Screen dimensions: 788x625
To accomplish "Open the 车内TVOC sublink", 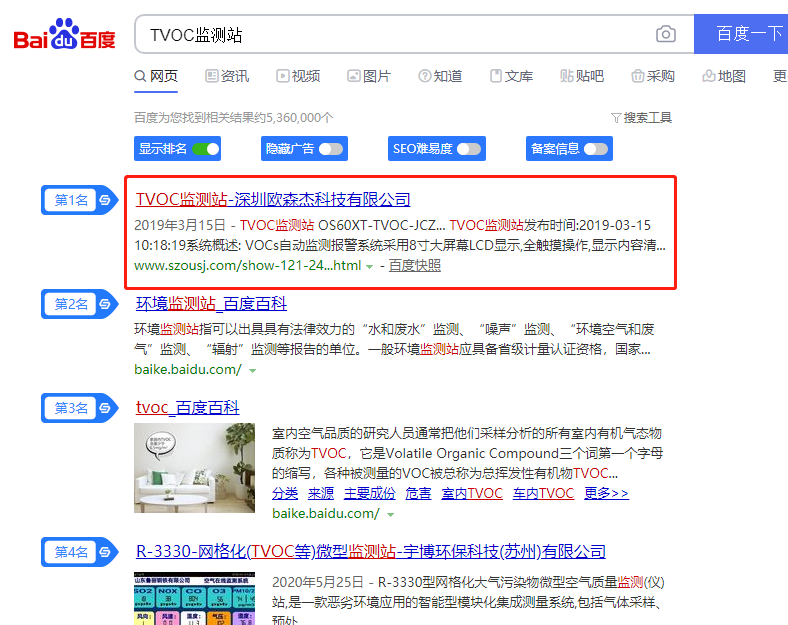I will pyautogui.click(x=543, y=493).
